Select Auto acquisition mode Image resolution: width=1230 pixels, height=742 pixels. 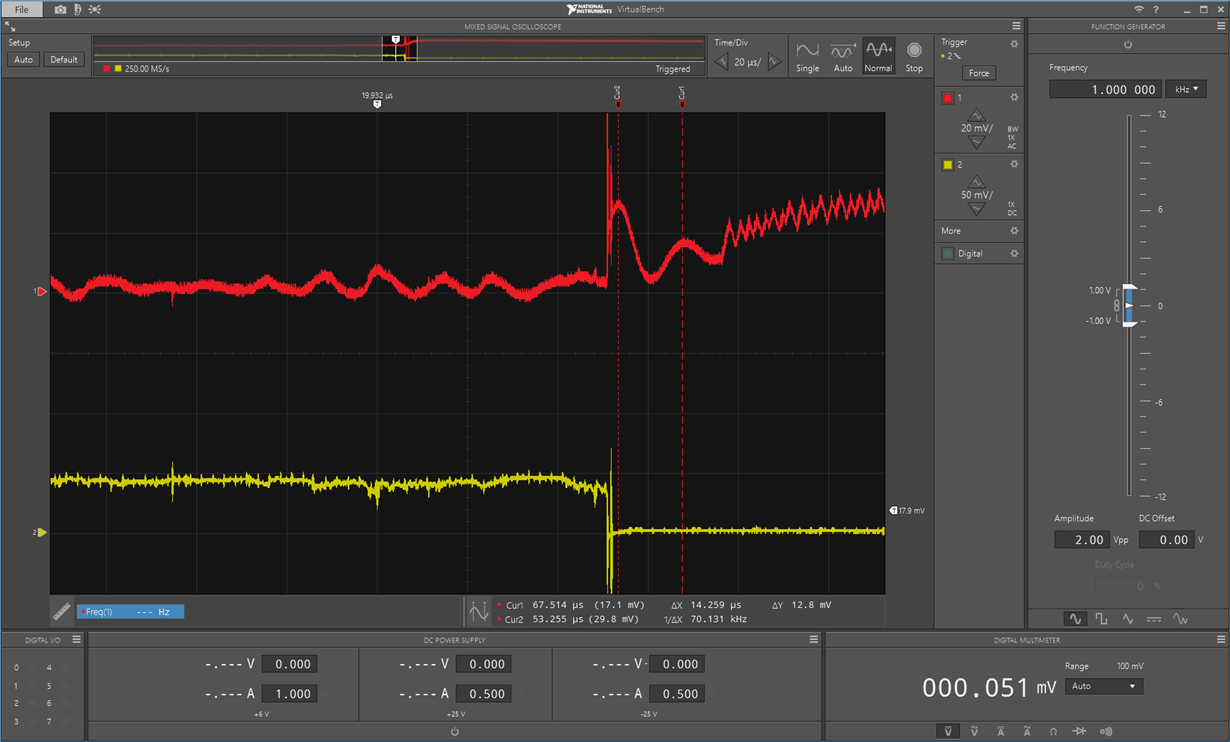[843, 57]
